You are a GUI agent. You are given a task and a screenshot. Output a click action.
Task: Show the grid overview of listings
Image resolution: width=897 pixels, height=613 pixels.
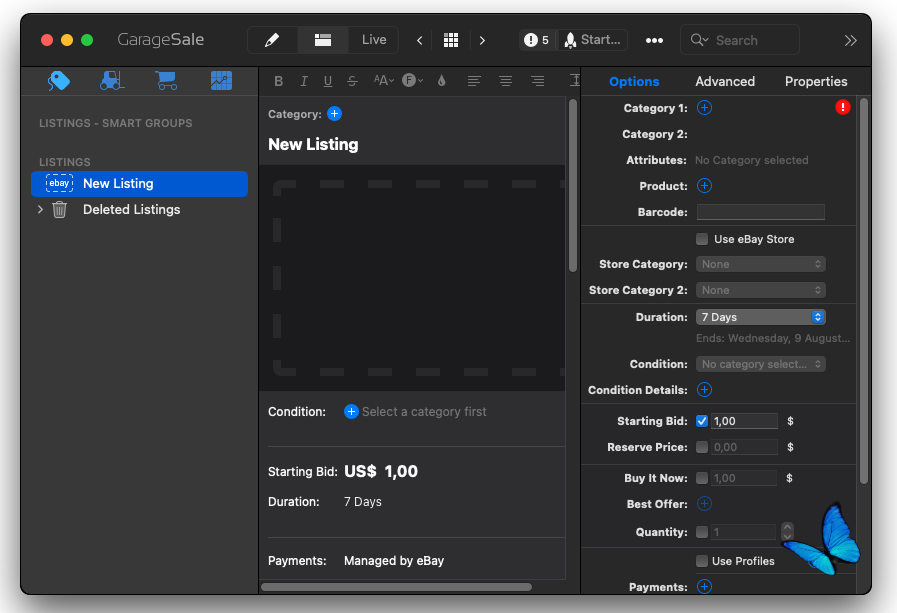click(x=451, y=40)
